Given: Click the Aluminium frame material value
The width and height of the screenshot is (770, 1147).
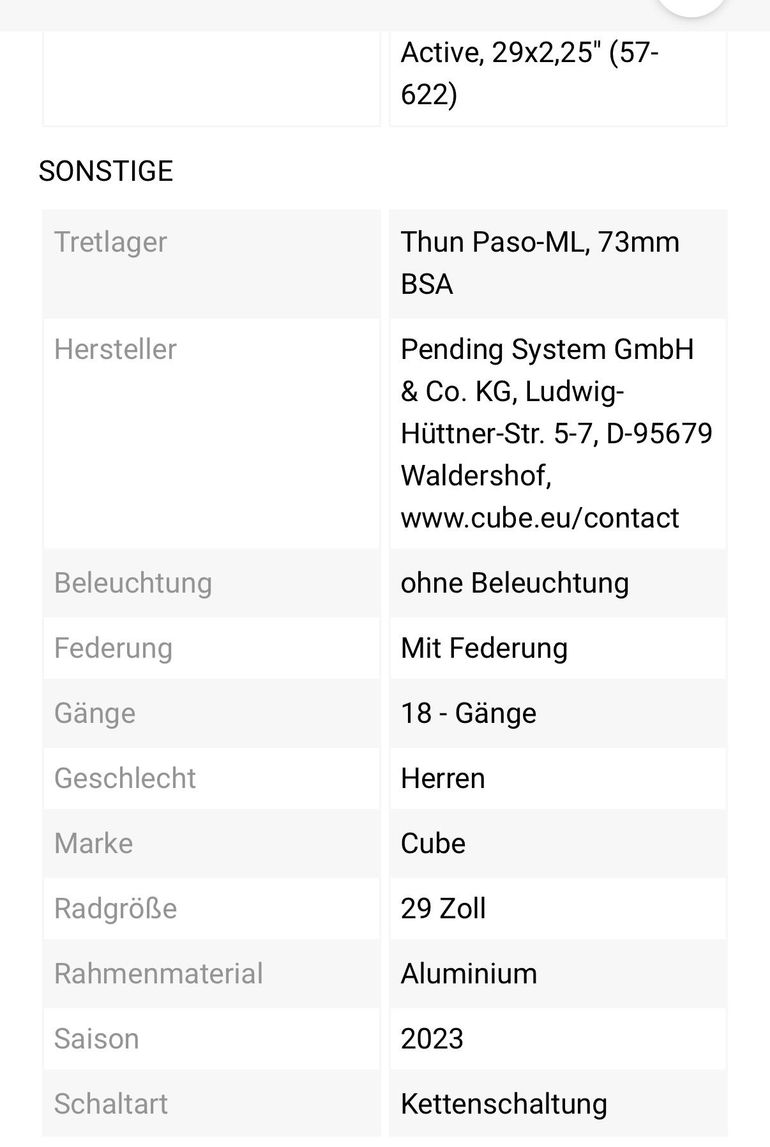Looking at the screenshot, I should (x=469, y=973).
